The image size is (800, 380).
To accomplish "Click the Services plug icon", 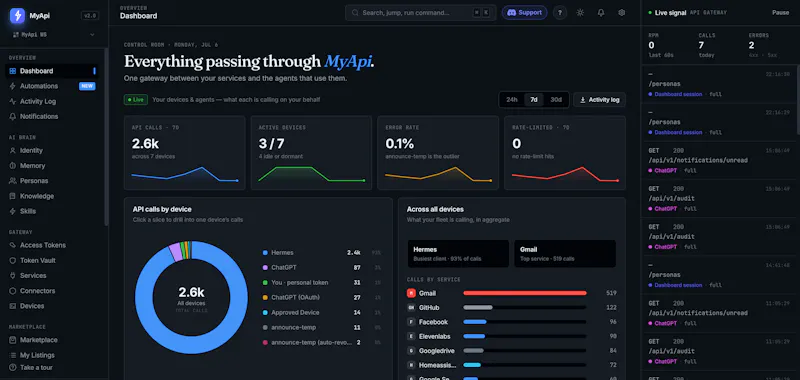I will (x=13, y=275).
